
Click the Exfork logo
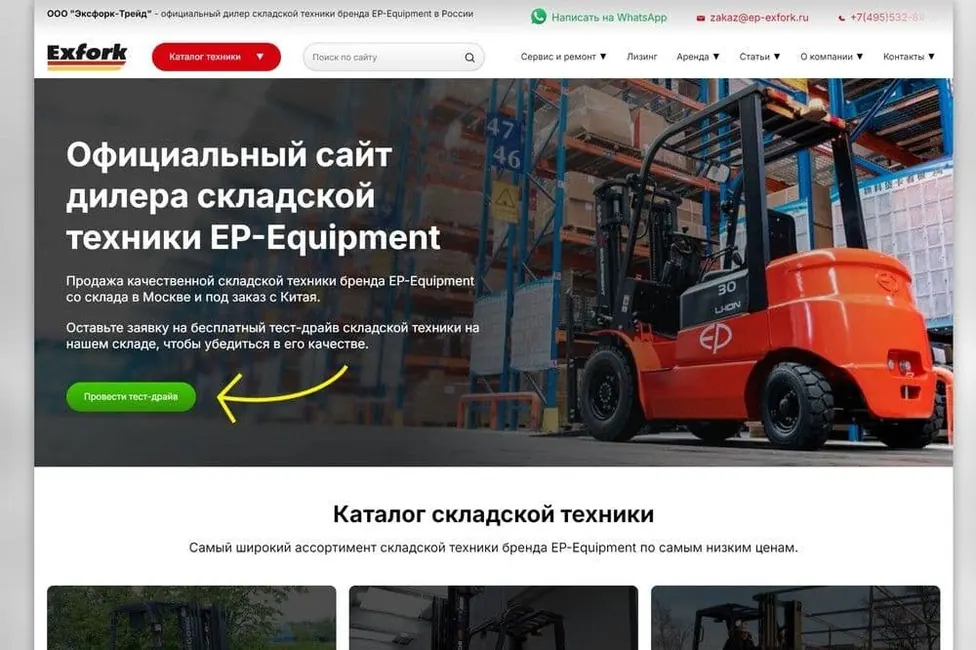87,57
